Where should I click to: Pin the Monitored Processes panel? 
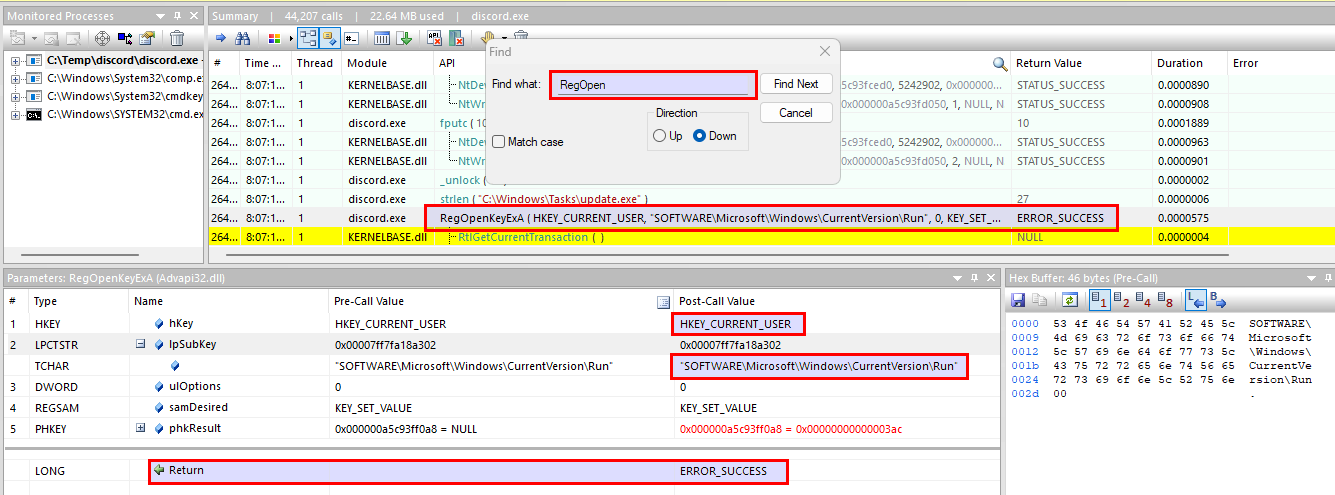tap(177, 16)
